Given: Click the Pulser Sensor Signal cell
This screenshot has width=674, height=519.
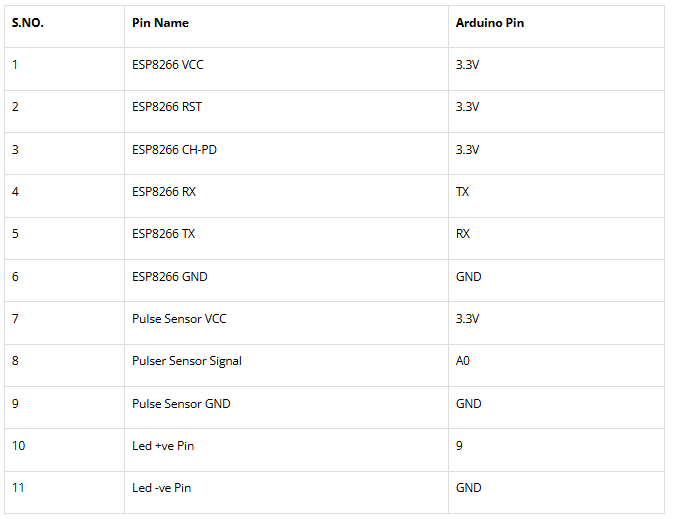Looking at the screenshot, I should (187, 361).
